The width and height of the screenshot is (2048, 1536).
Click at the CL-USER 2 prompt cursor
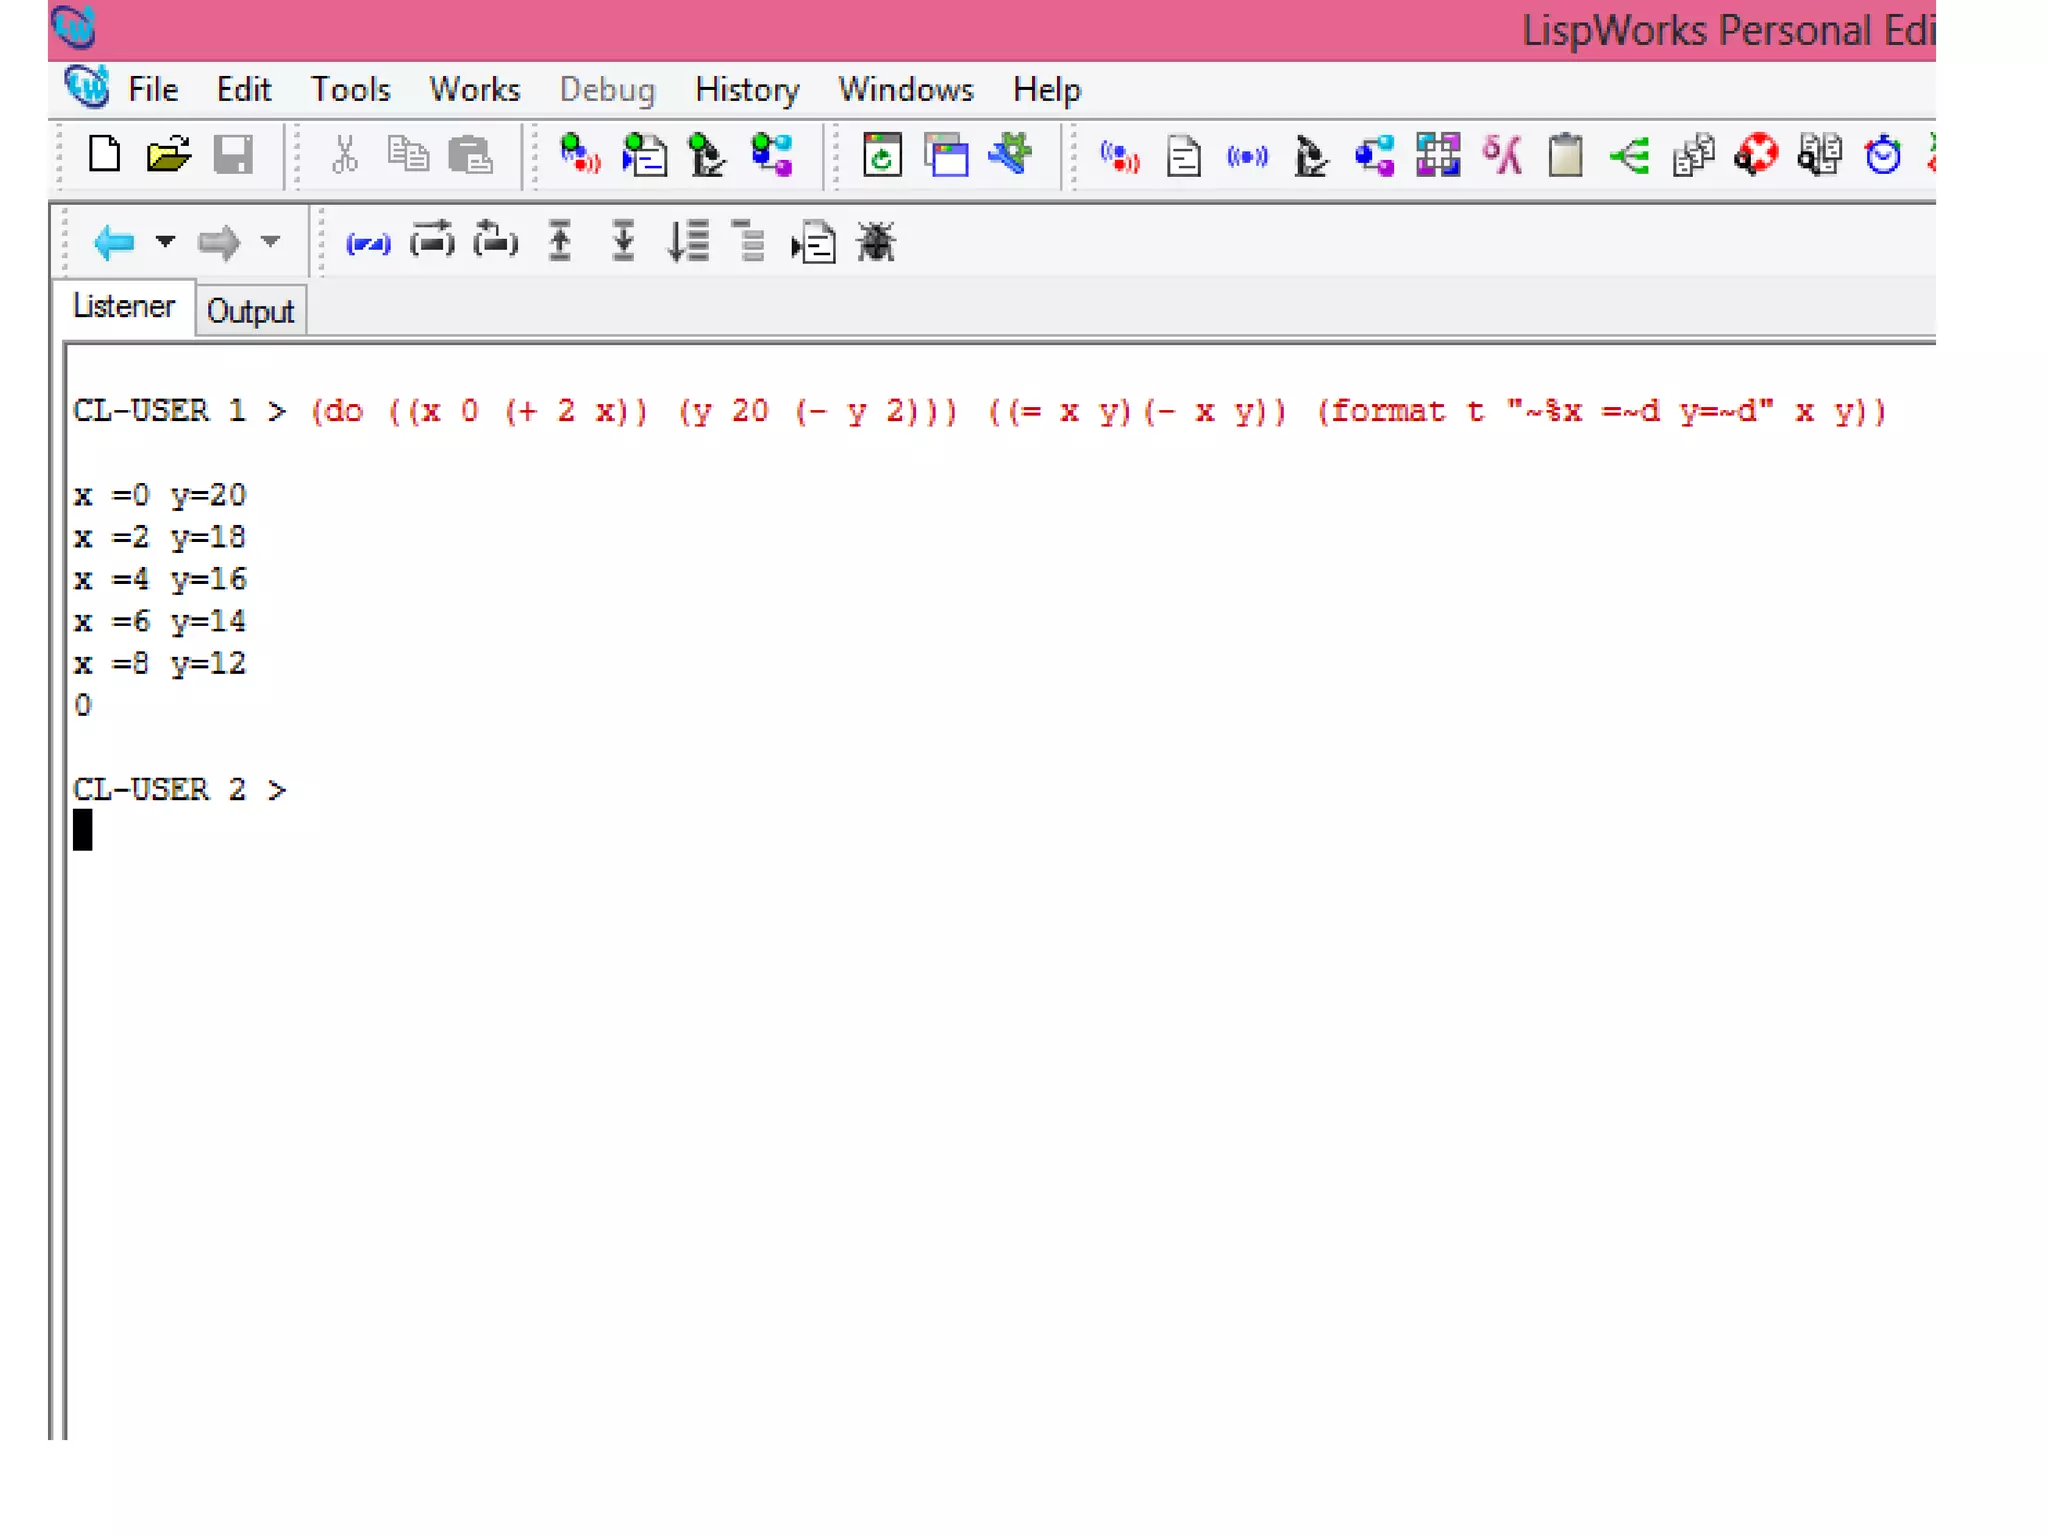83,830
